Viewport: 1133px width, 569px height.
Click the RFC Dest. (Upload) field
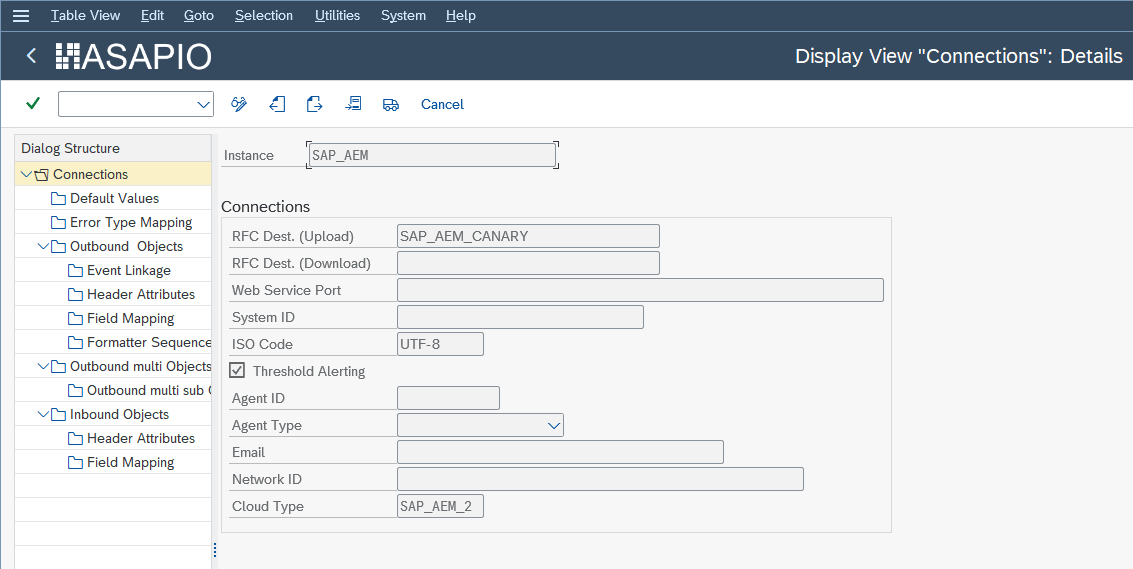tap(528, 236)
